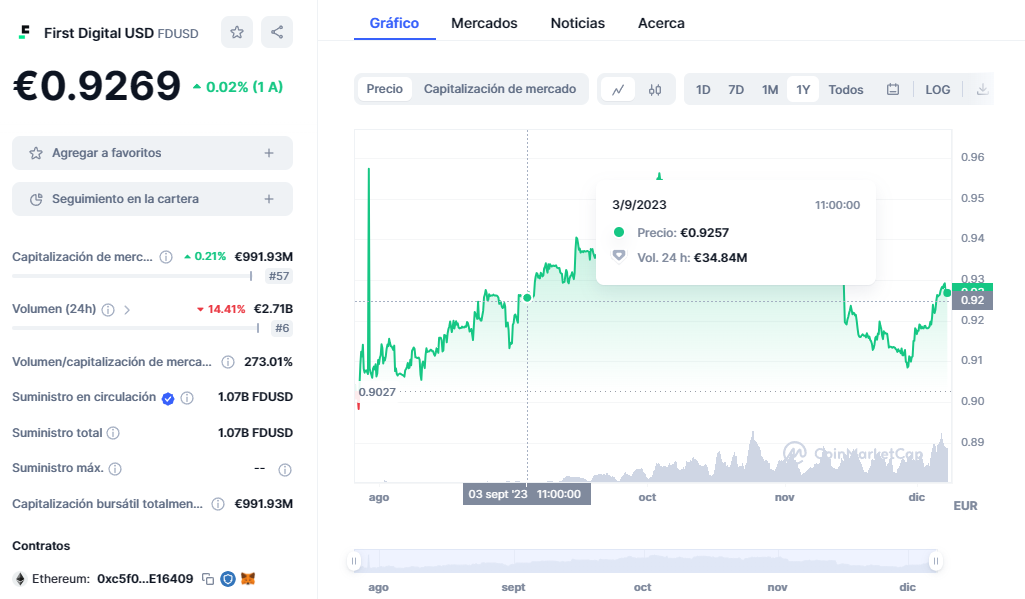Copy the Ethereum contract address
The height and width of the screenshot is (599, 1025).
(x=208, y=579)
